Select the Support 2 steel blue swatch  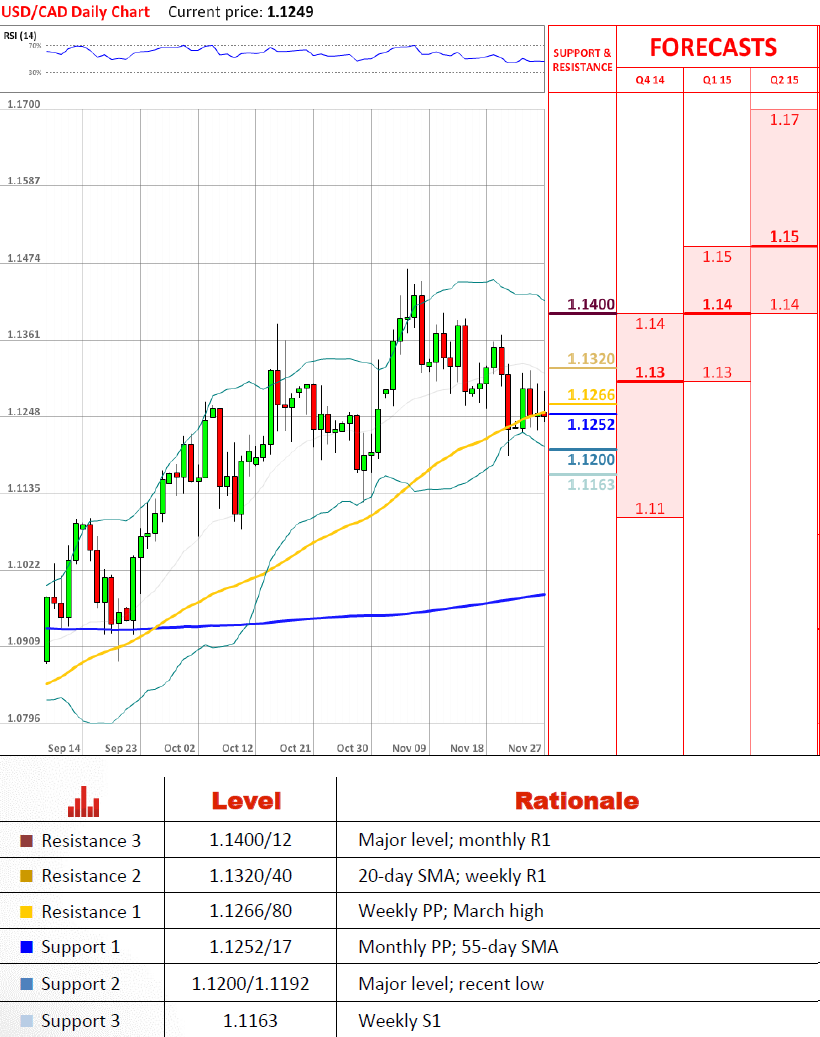tap(26, 983)
